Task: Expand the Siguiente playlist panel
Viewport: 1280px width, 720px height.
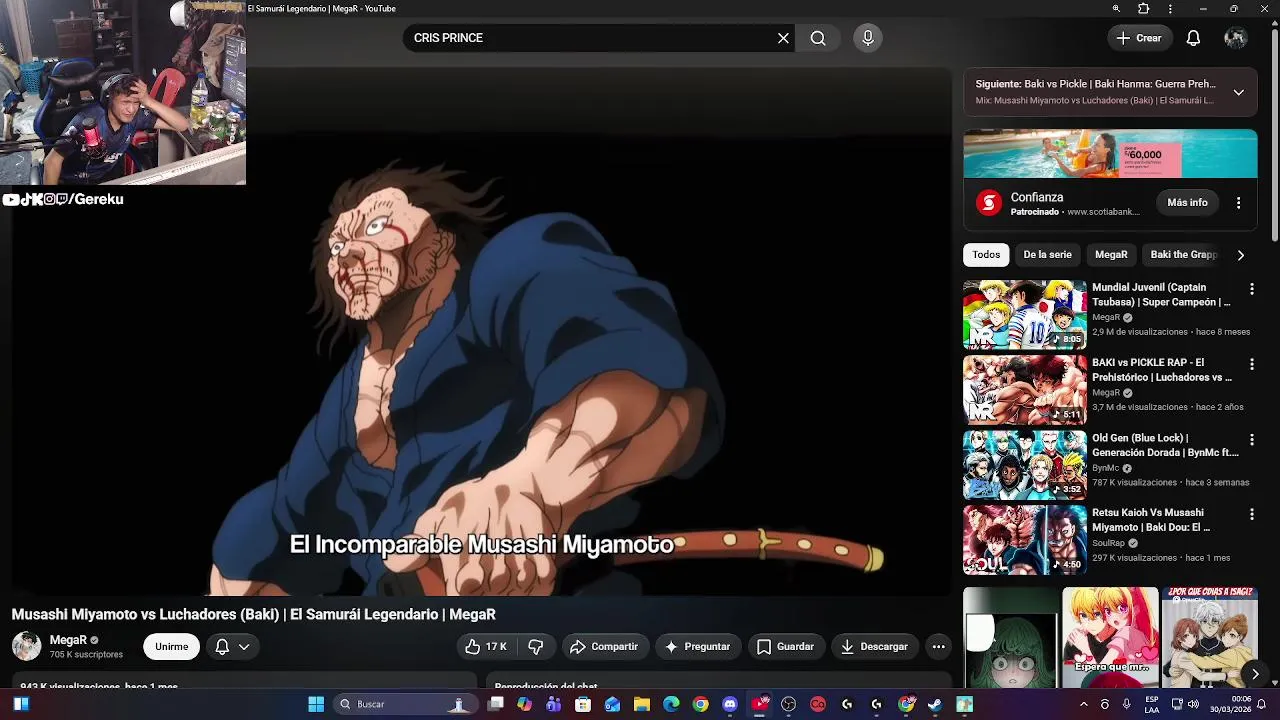Action: [x=1239, y=92]
